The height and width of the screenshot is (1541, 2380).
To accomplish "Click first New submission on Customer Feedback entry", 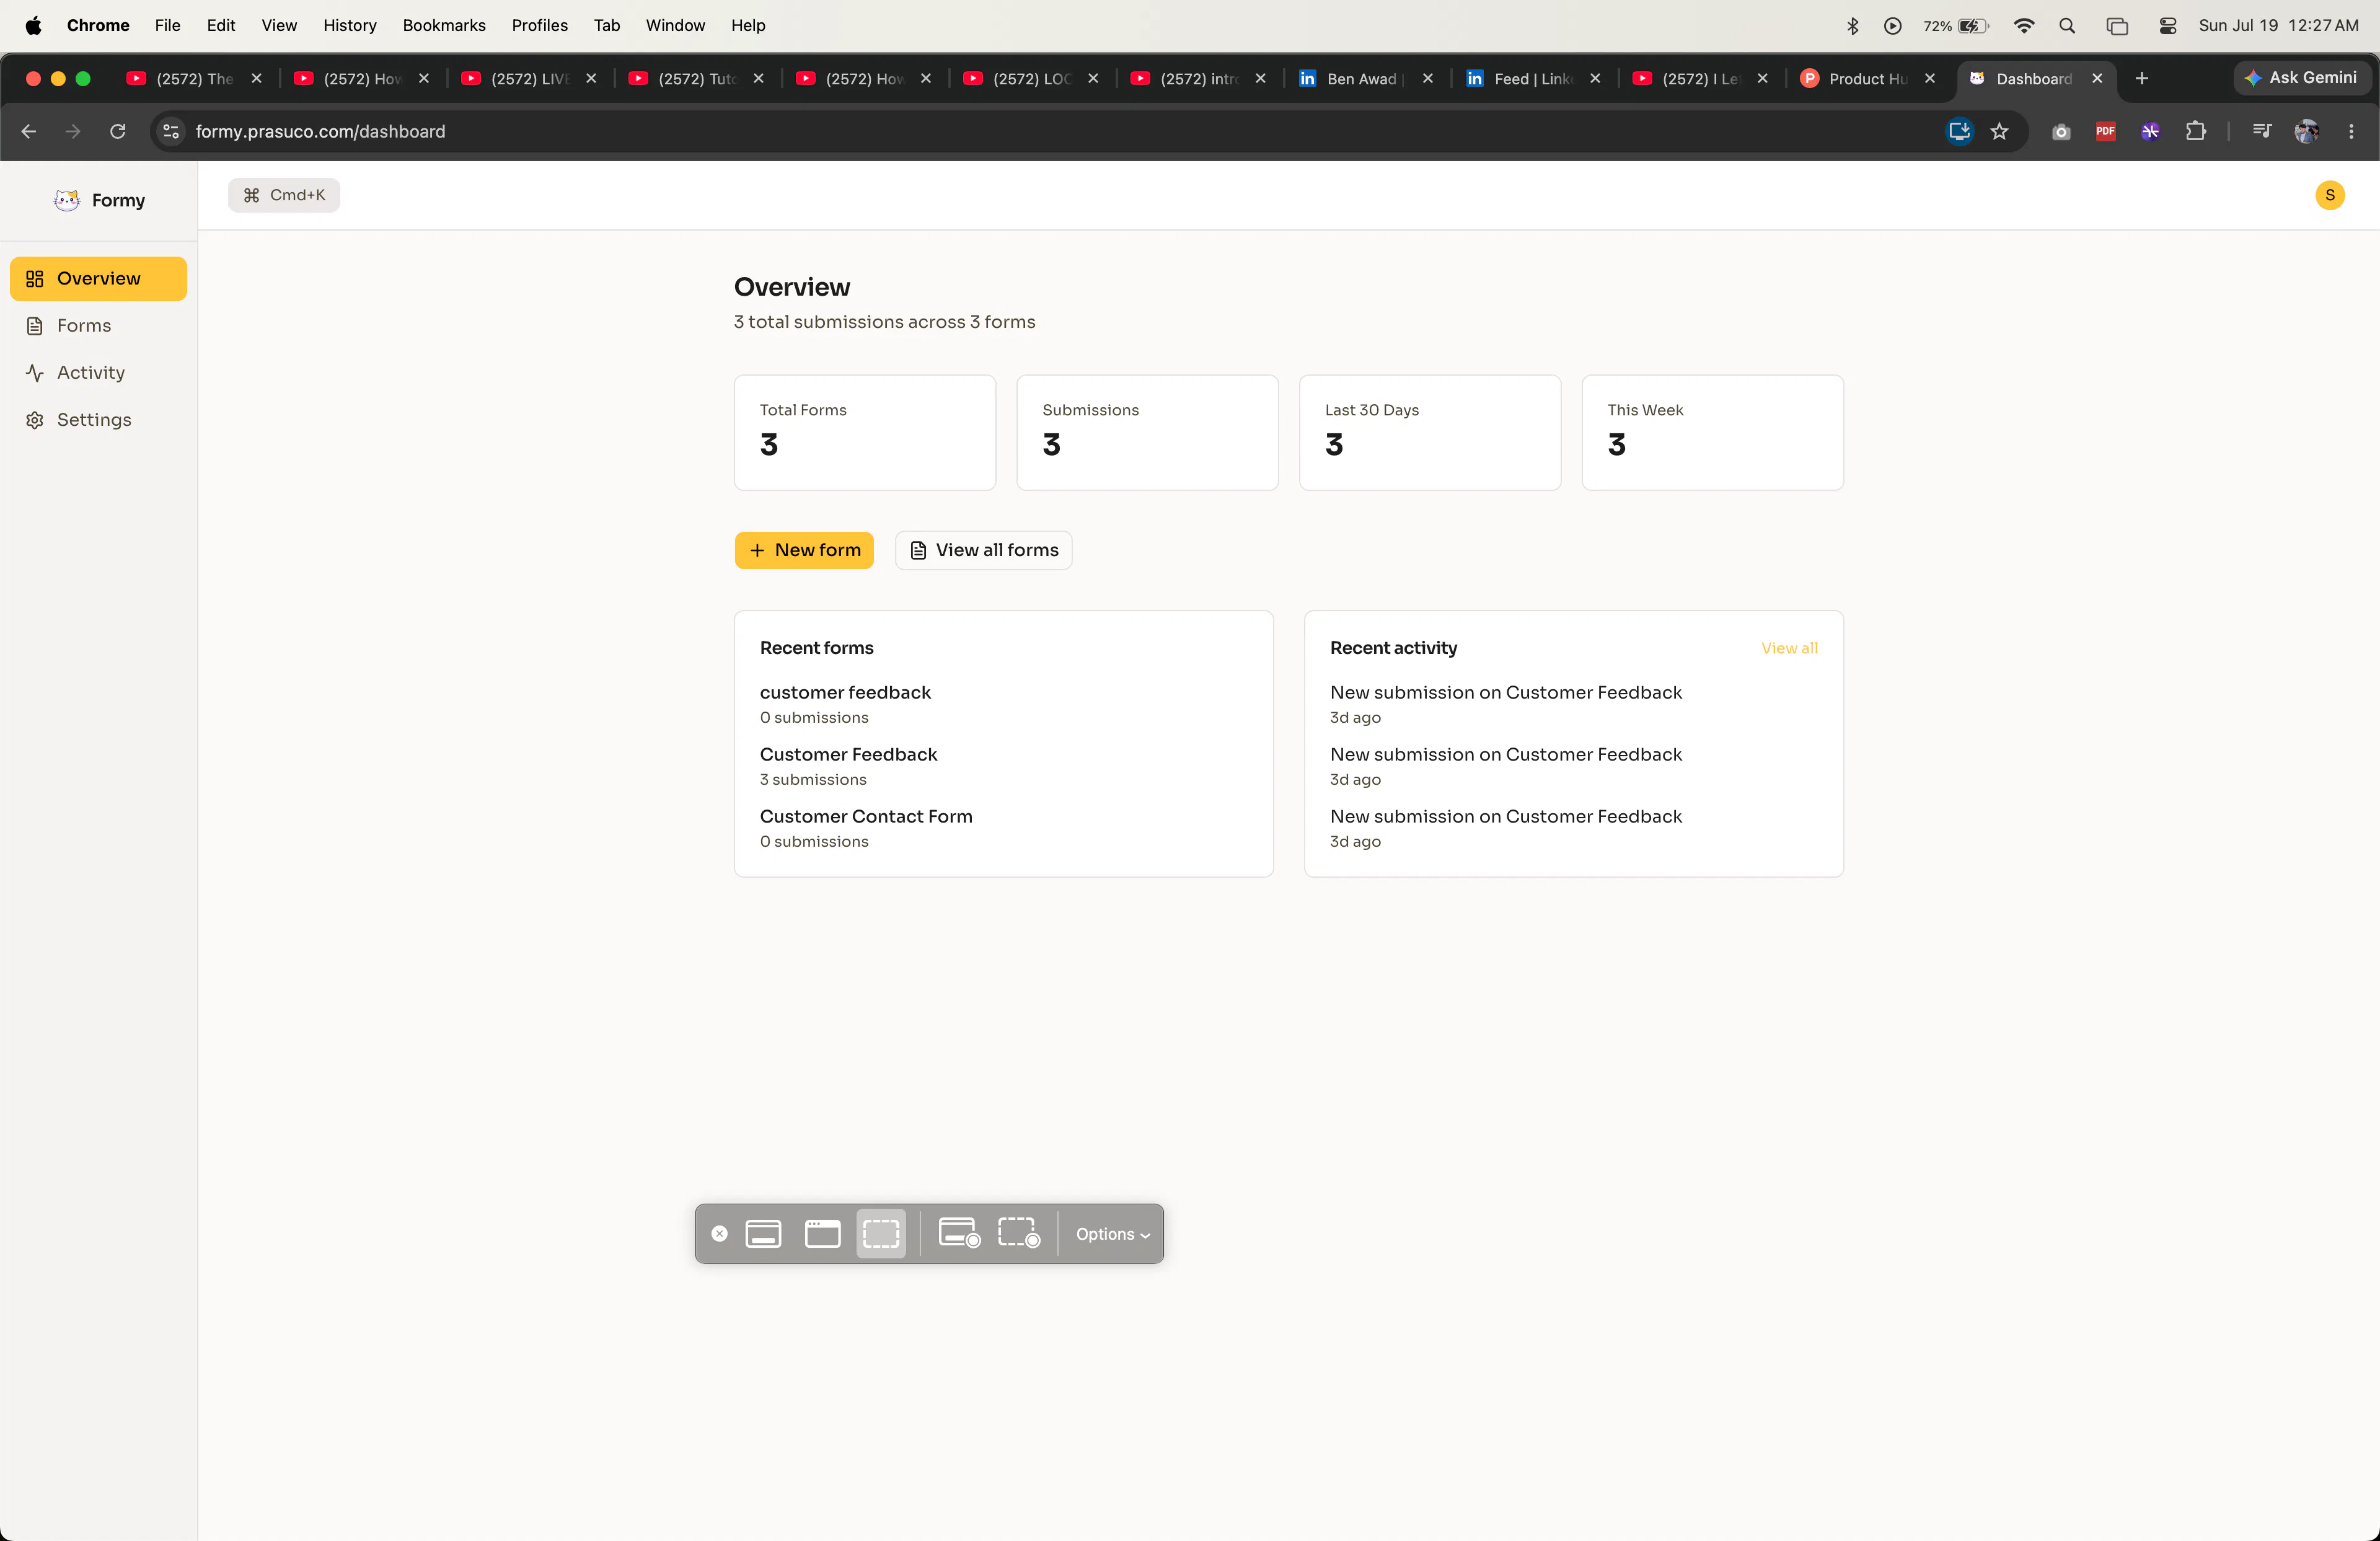I will (x=1505, y=692).
